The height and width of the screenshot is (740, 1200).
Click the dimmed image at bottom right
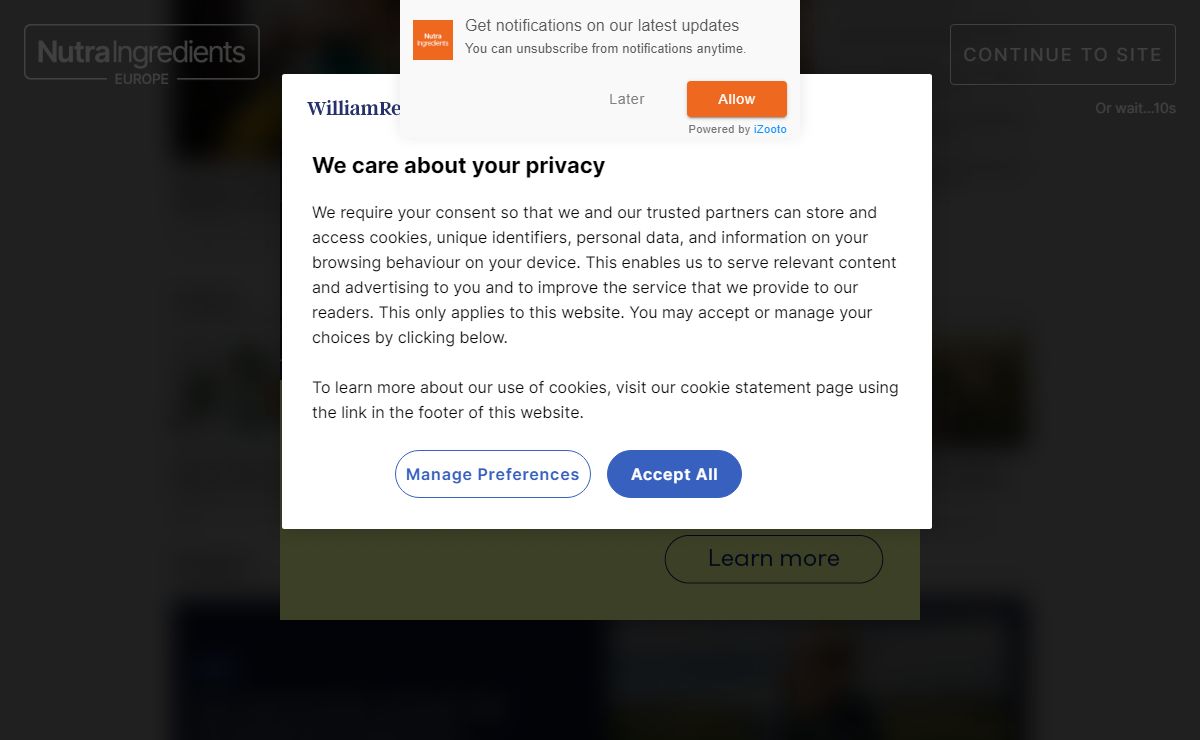click(815, 670)
